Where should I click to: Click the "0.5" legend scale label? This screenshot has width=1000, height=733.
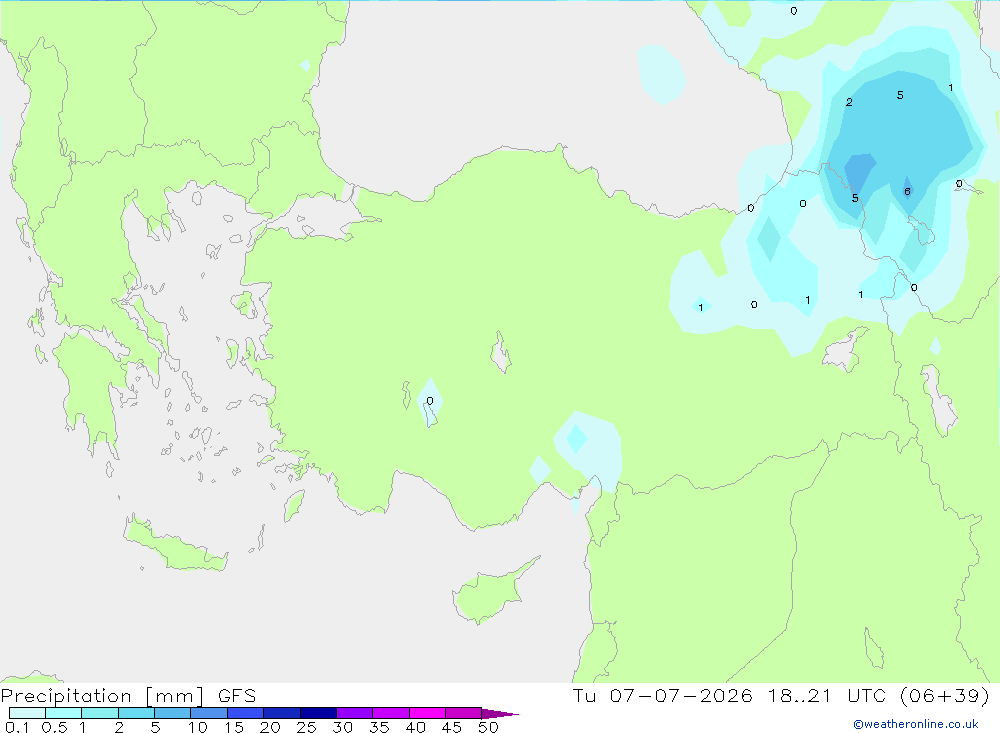click(x=54, y=727)
